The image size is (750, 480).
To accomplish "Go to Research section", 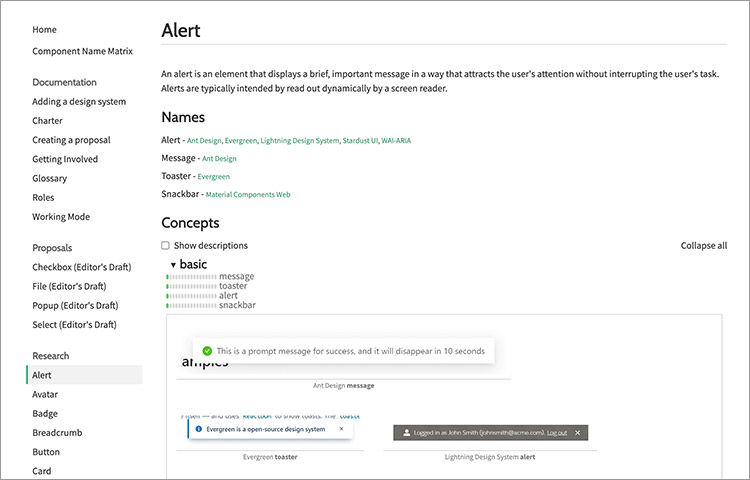I will click(x=50, y=356).
